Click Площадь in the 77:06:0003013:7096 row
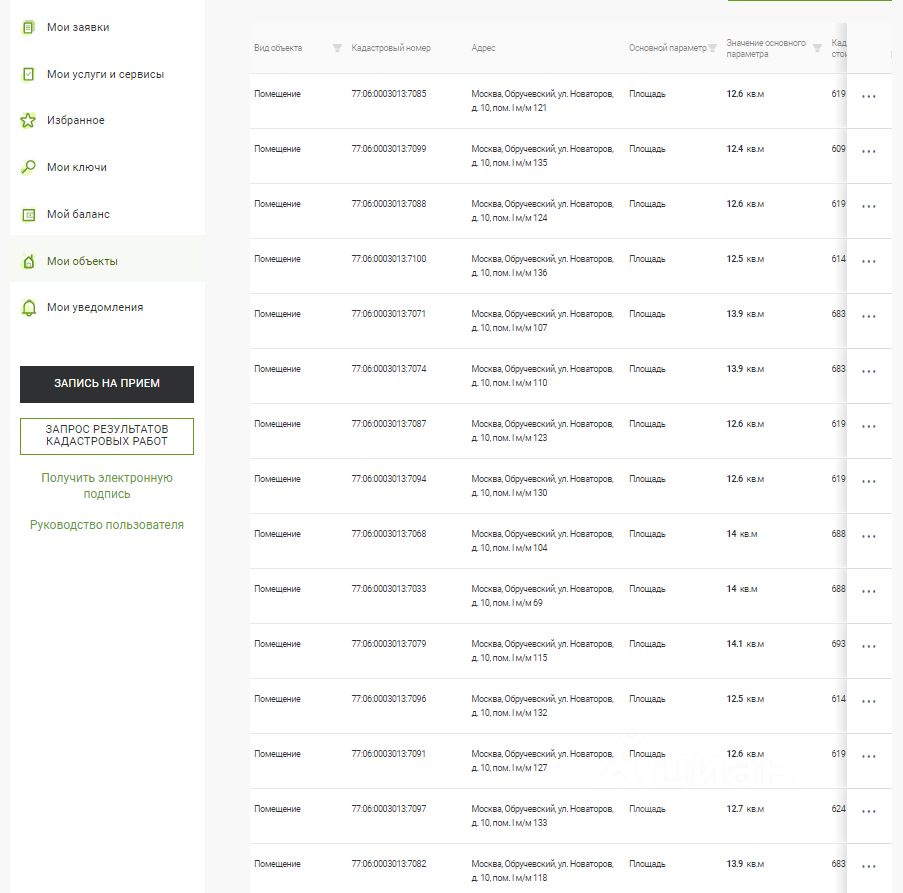Screen dimensions: 903x893 (x=647, y=698)
